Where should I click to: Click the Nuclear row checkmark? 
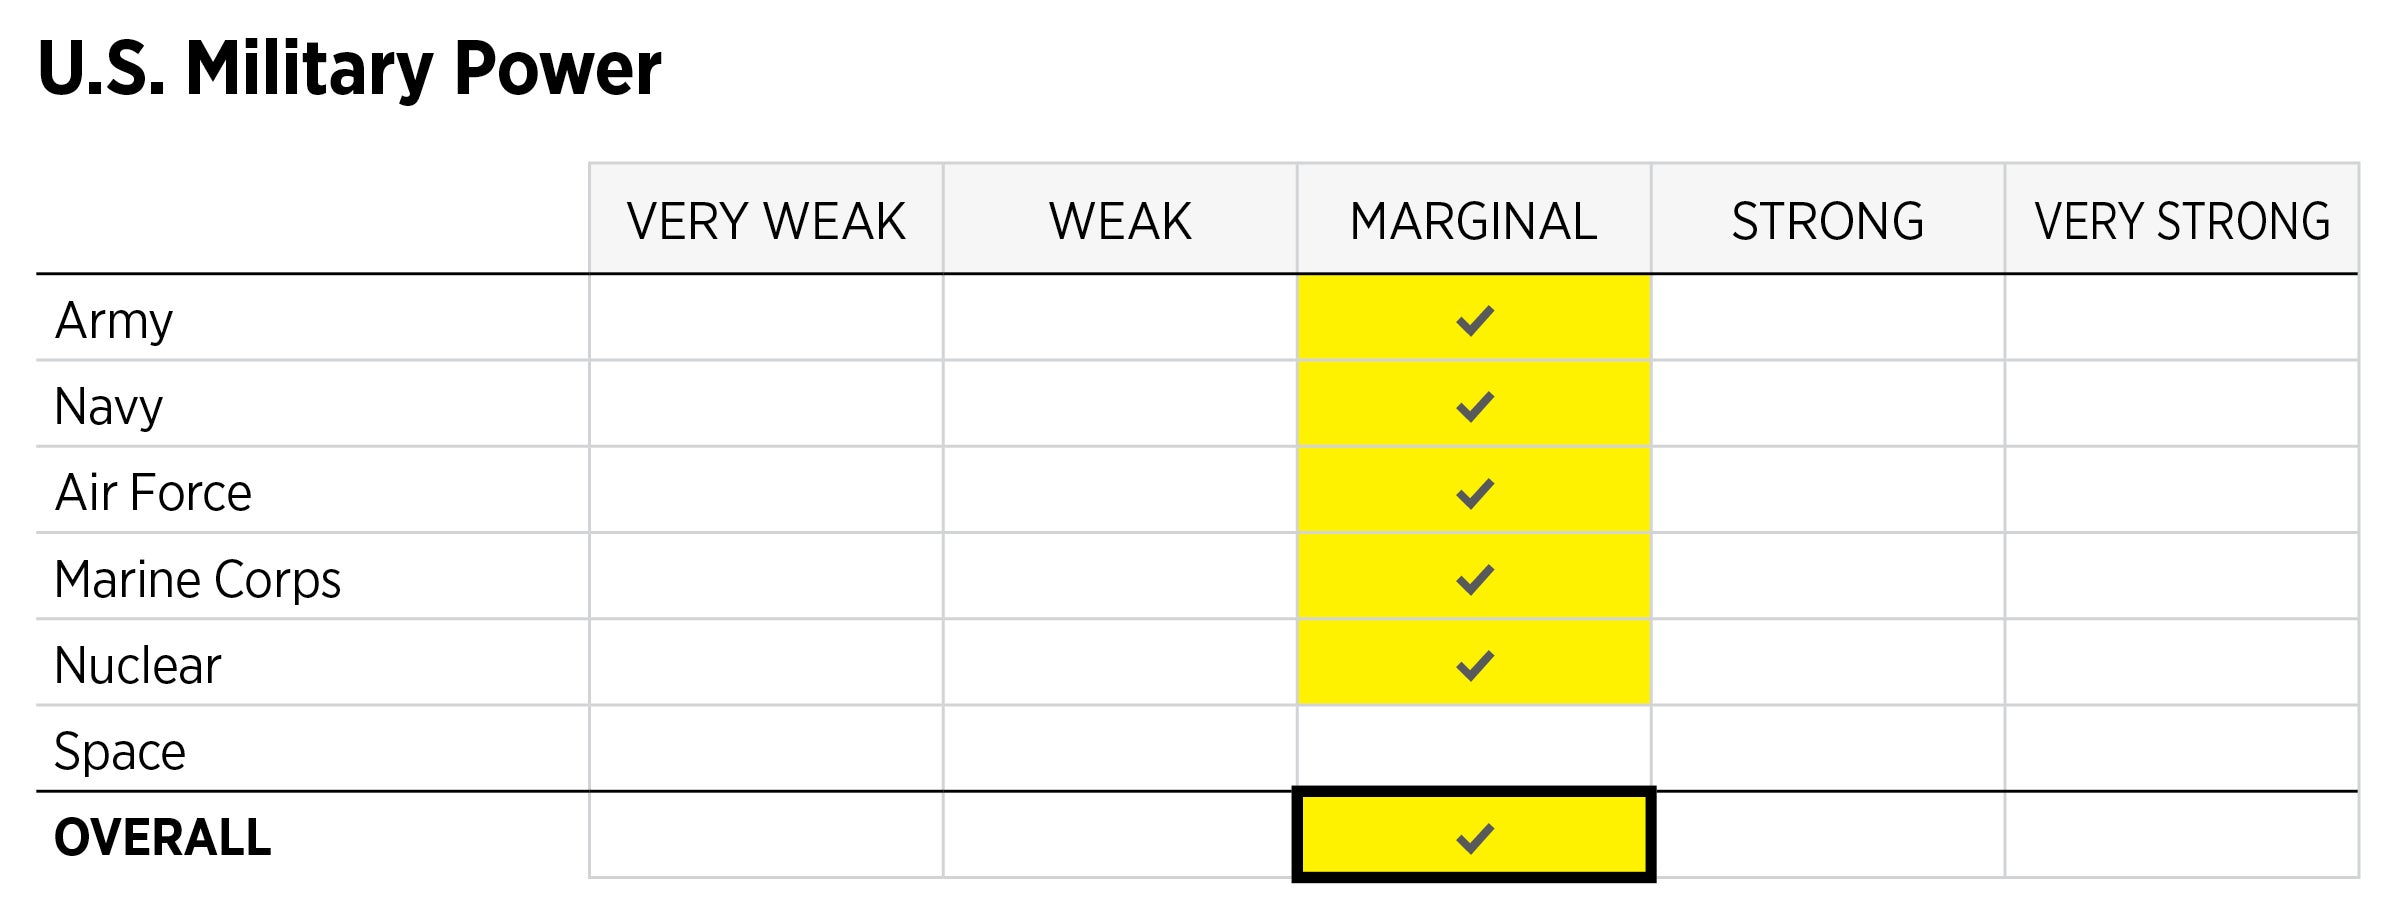pyautogui.click(x=1475, y=665)
